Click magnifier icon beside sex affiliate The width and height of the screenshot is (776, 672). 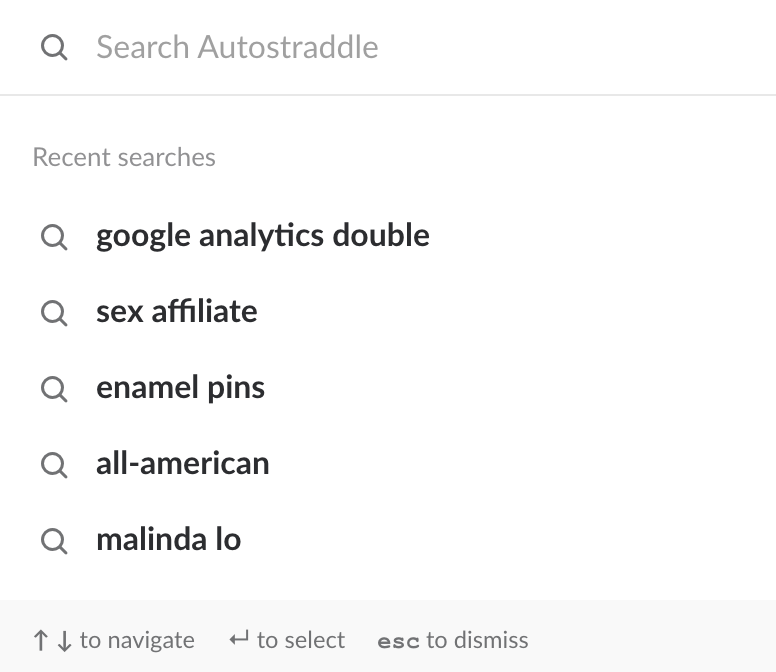[x=54, y=313]
